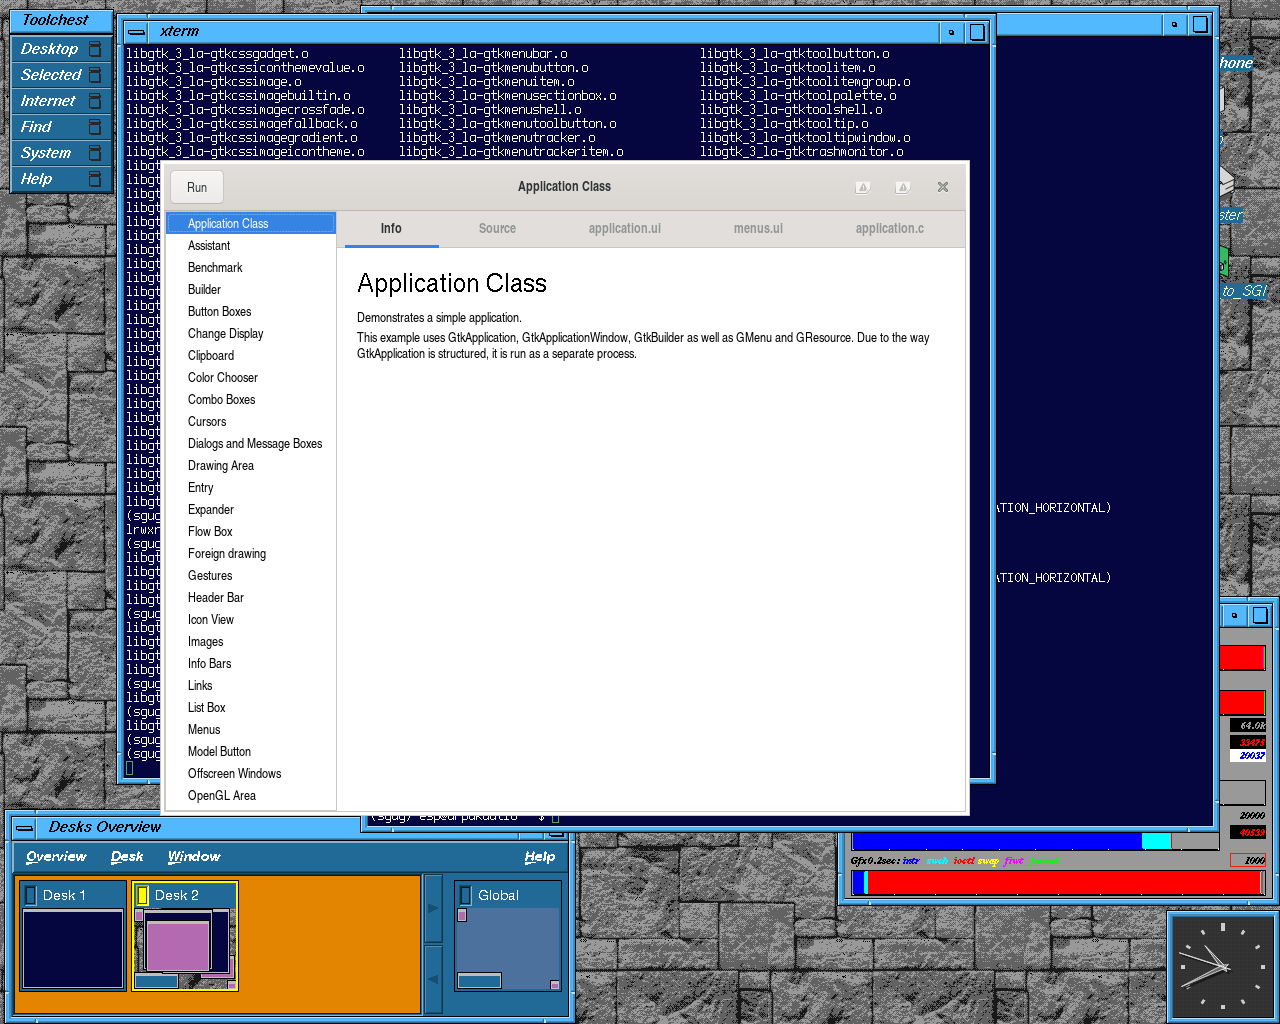Select Dialogs and Message Boxes demo
The height and width of the screenshot is (1024, 1280).
251,444
